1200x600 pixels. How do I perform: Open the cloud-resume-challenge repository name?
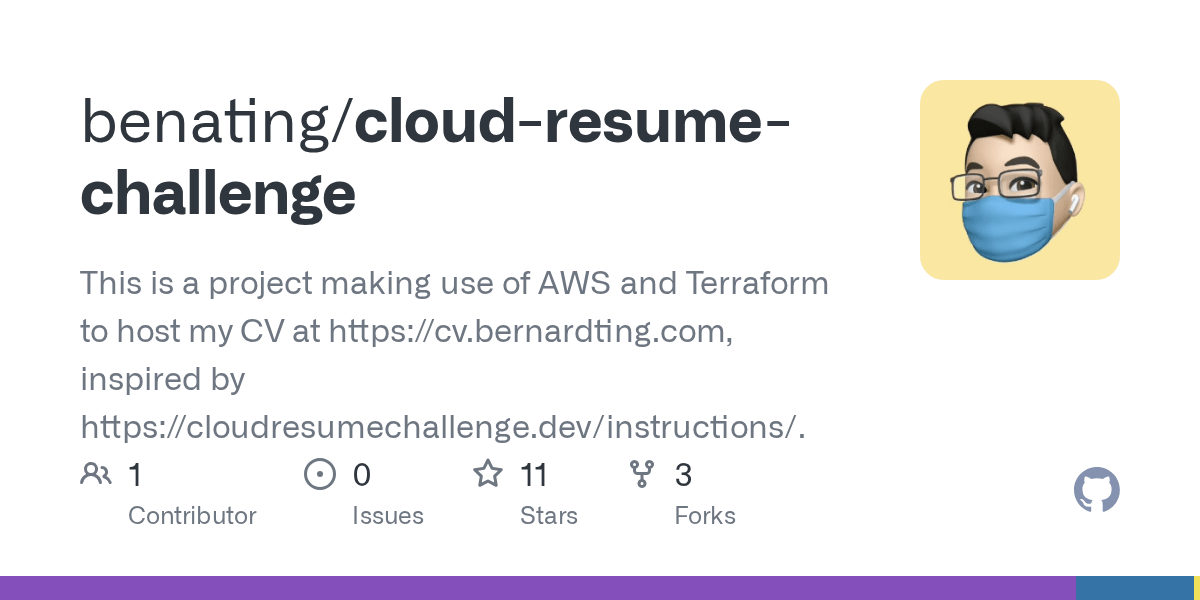pyautogui.click(x=437, y=157)
